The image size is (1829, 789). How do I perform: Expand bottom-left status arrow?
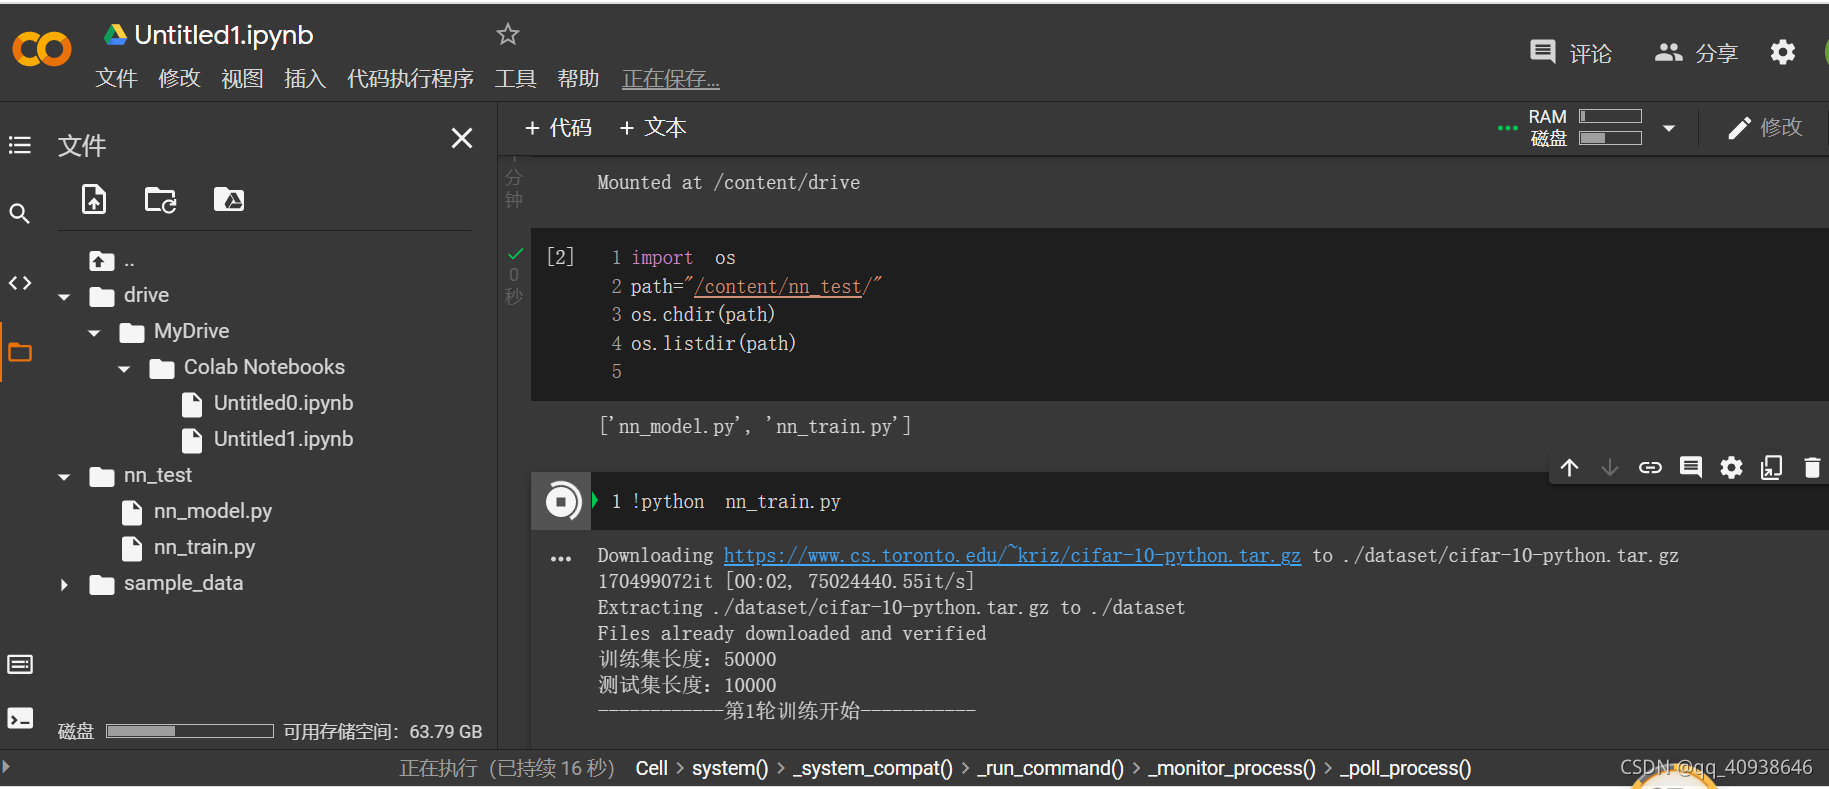click(x=6, y=767)
